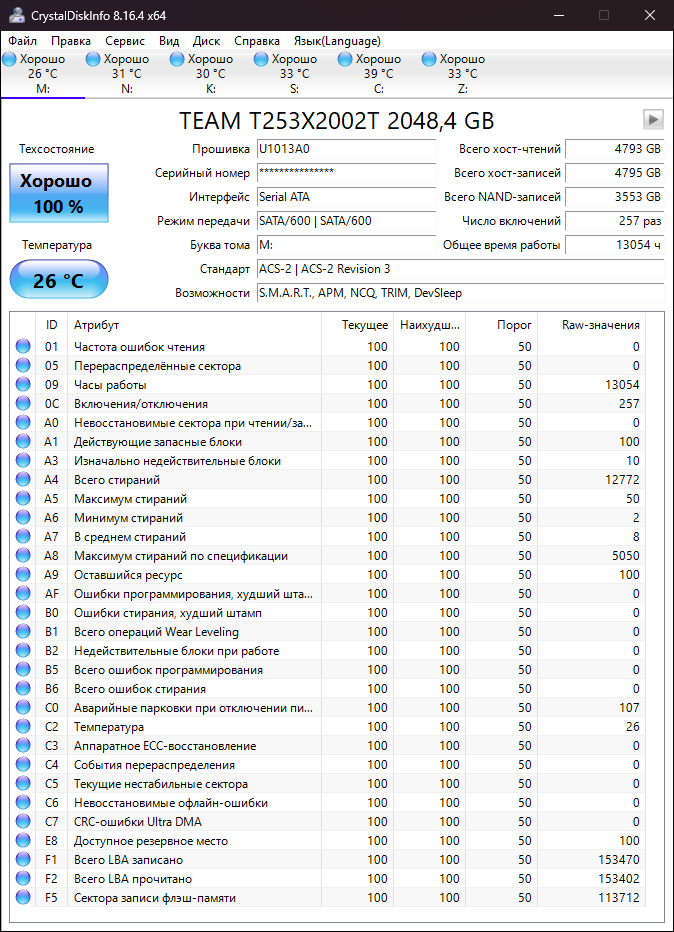Click the 13054 ч power-on hours value

[615, 245]
